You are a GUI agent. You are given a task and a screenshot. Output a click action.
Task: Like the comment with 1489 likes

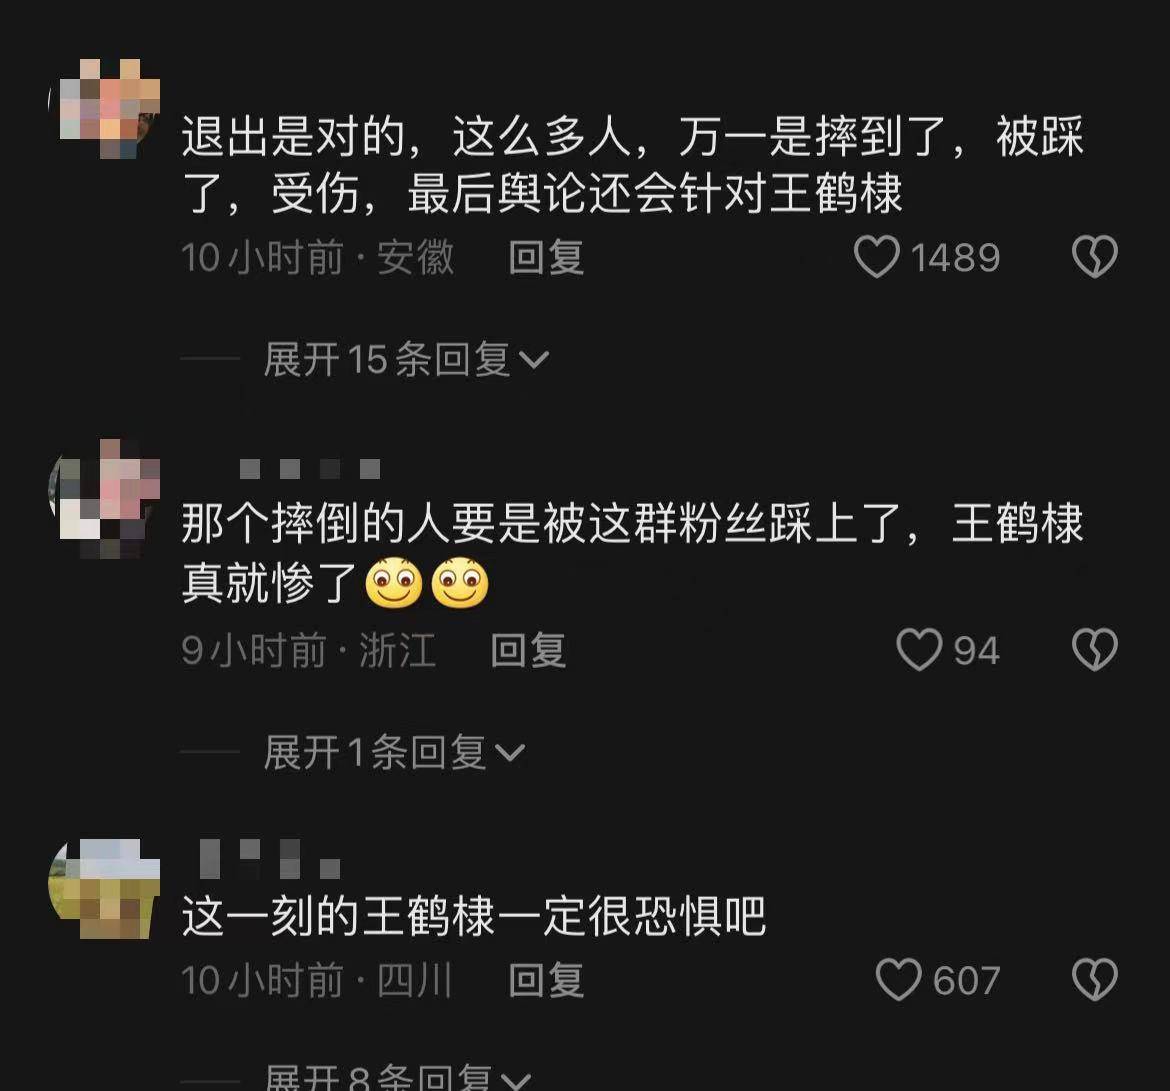click(x=877, y=257)
